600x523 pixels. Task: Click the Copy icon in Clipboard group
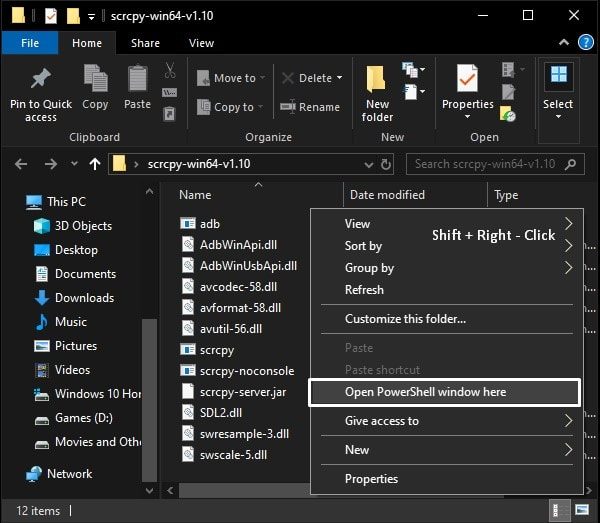(95, 78)
